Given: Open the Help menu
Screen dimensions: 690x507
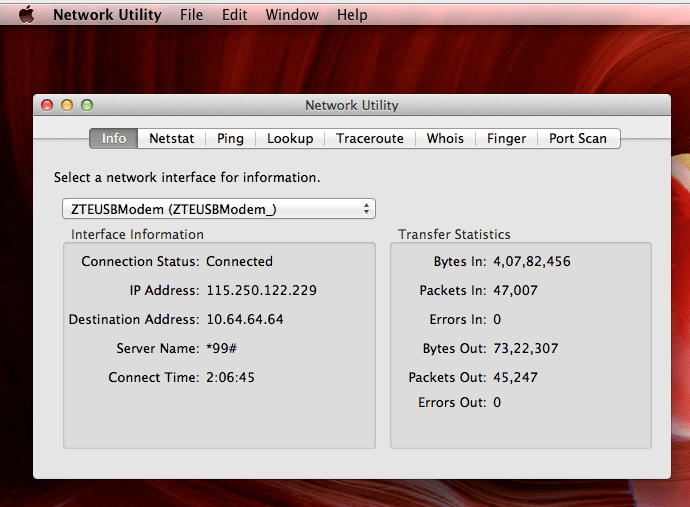Looking at the screenshot, I should pos(352,15).
